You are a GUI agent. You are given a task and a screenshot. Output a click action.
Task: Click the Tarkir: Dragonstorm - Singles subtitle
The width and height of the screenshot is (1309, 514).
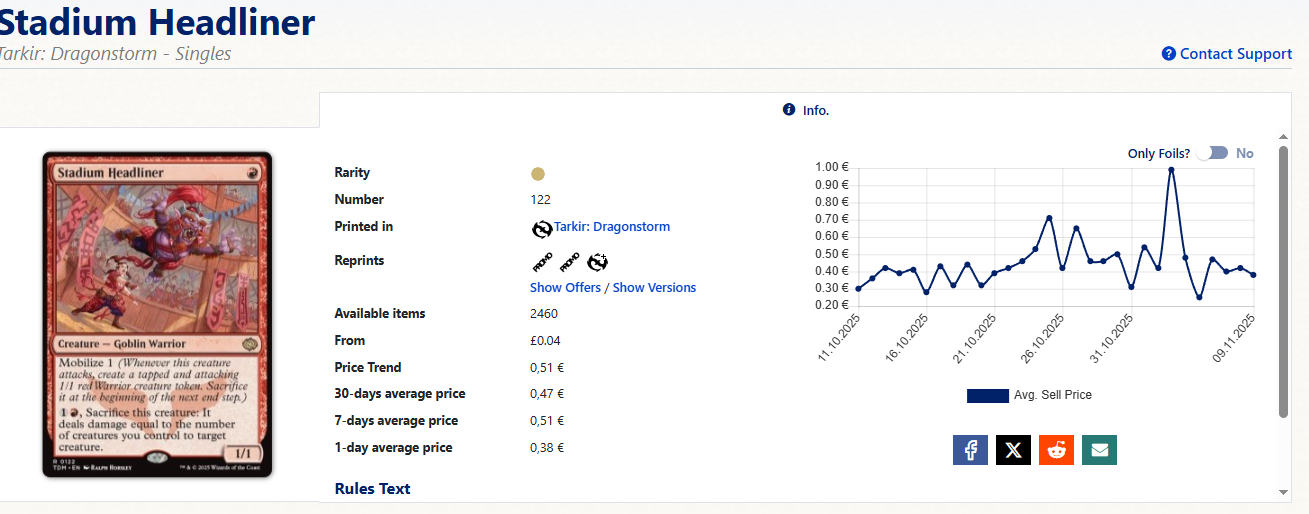(x=115, y=54)
